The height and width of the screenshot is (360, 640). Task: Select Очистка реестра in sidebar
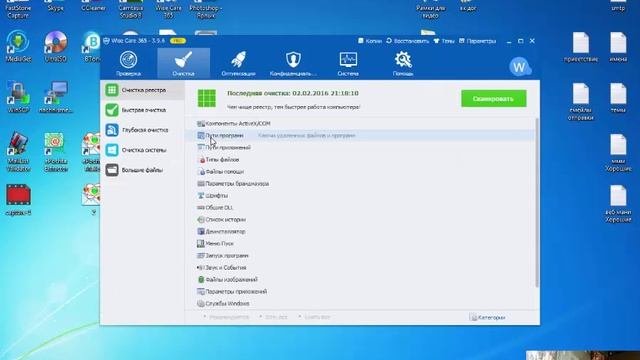142,90
